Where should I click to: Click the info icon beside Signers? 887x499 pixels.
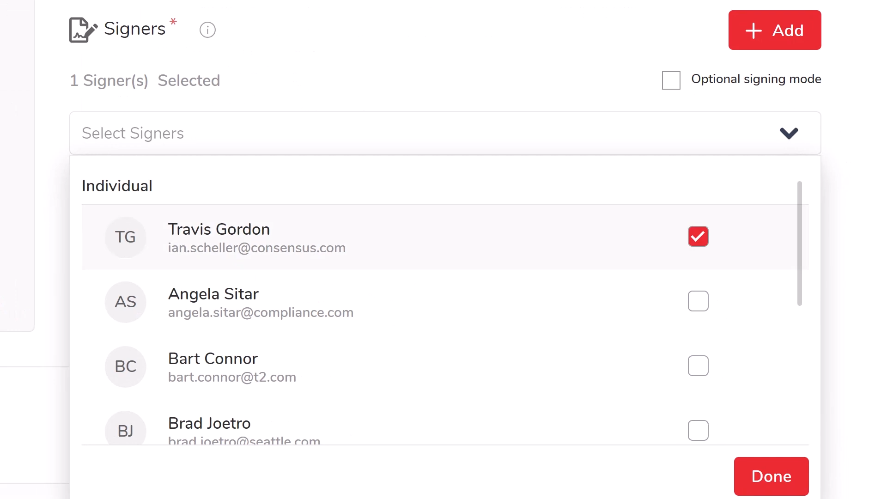tap(208, 30)
